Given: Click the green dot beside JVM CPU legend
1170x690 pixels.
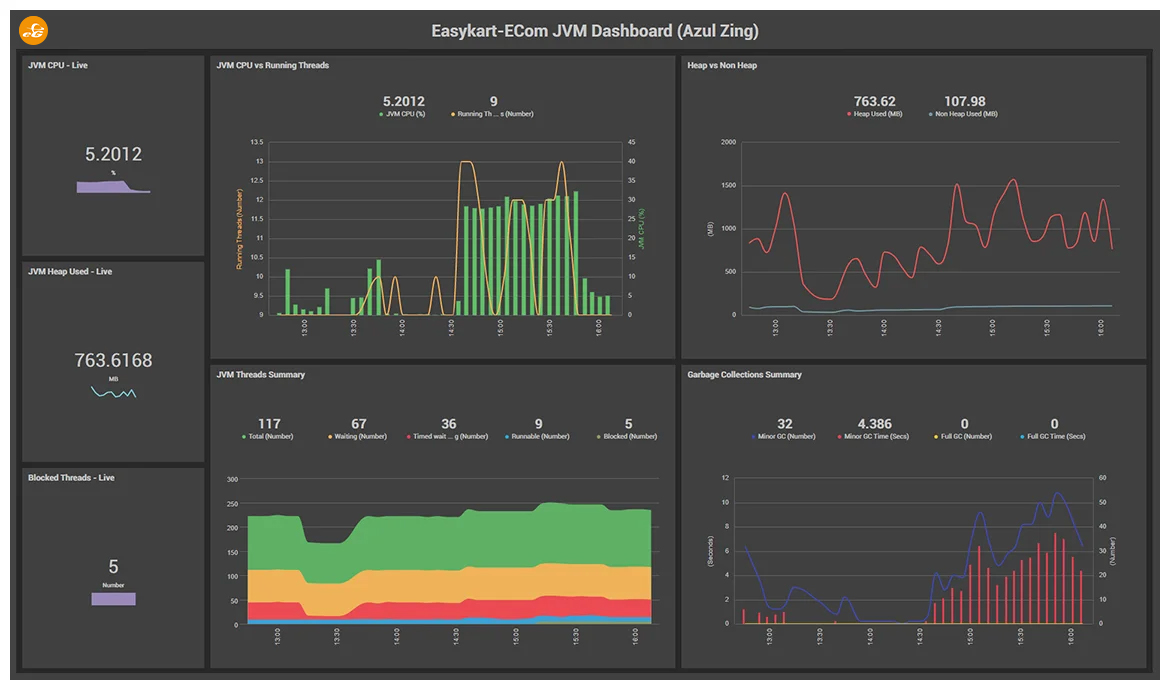Looking at the screenshot, I should (380, 112).
